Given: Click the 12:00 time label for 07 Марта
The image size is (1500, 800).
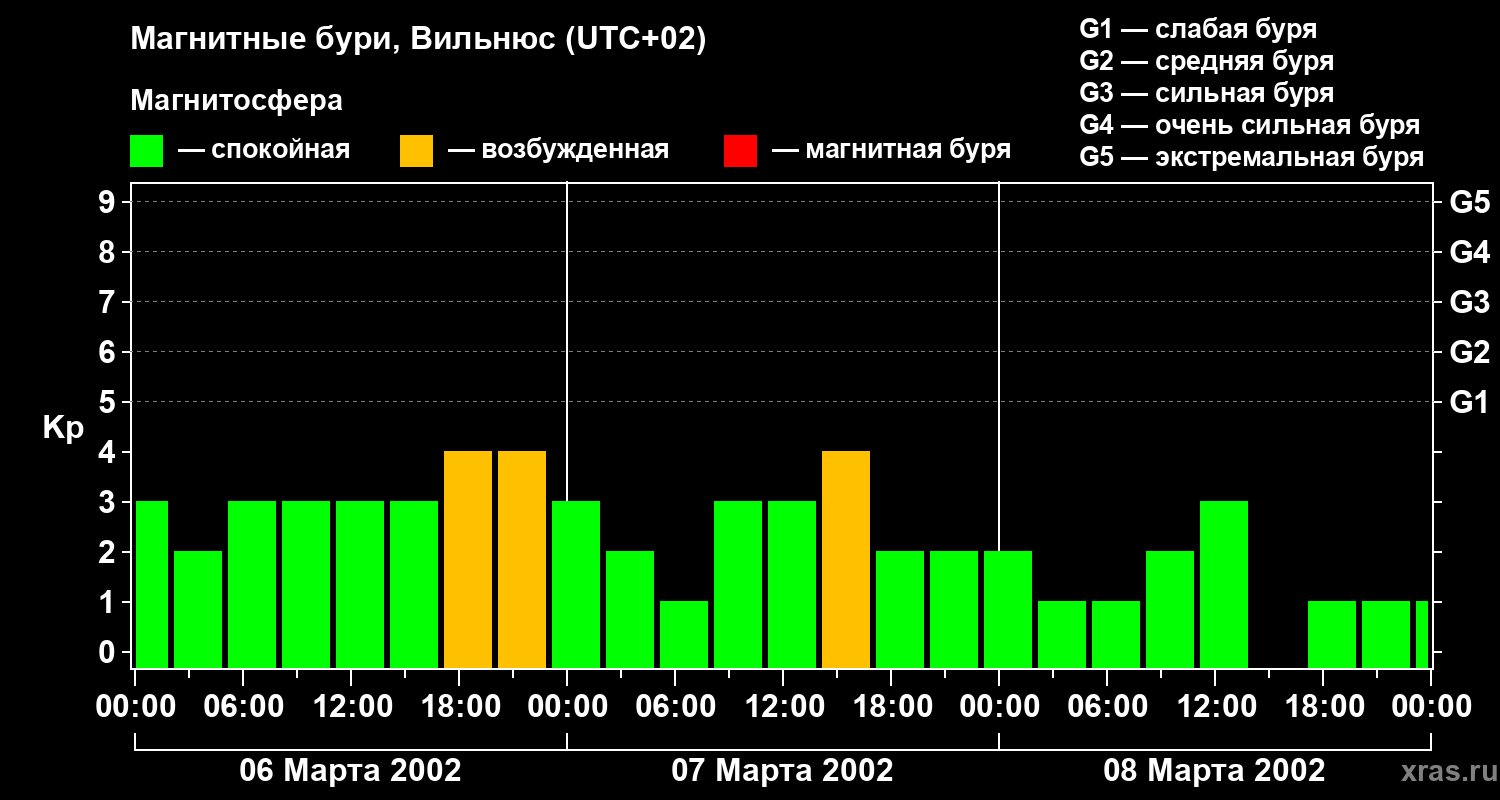Looking at the screenshot, I should point(783,707).
